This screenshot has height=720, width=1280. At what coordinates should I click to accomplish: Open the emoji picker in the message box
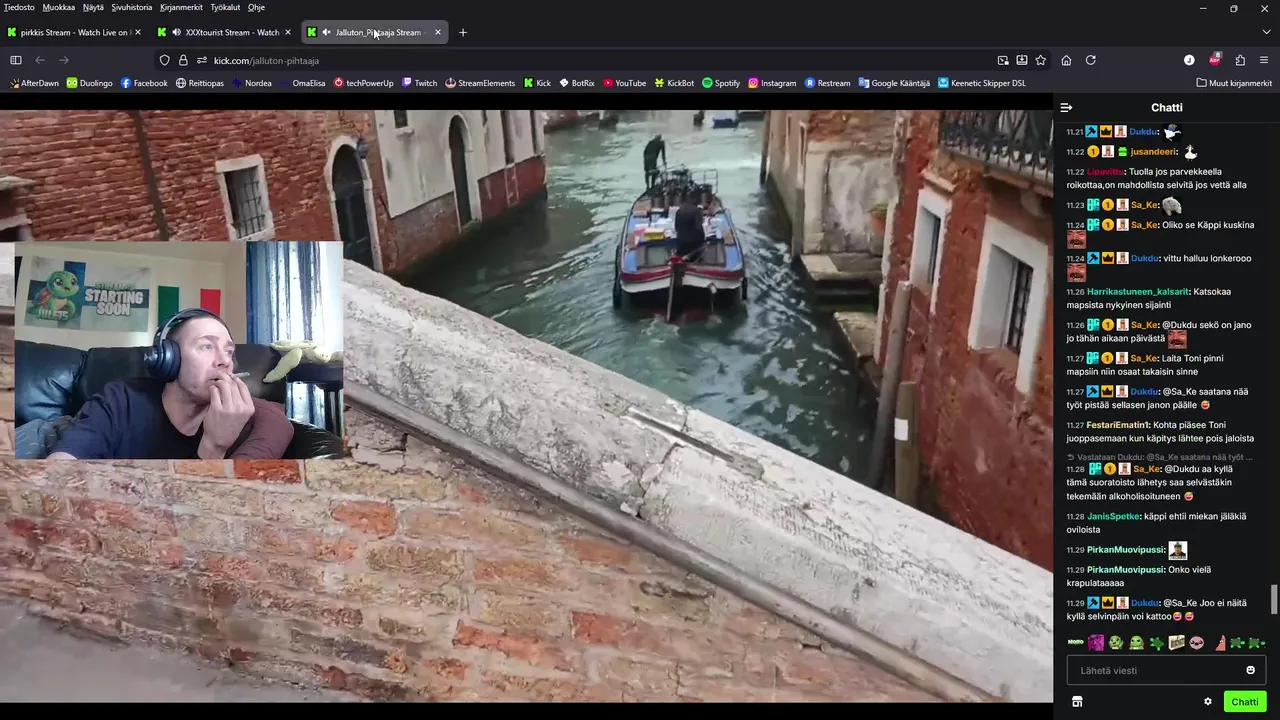[1250, 670]
